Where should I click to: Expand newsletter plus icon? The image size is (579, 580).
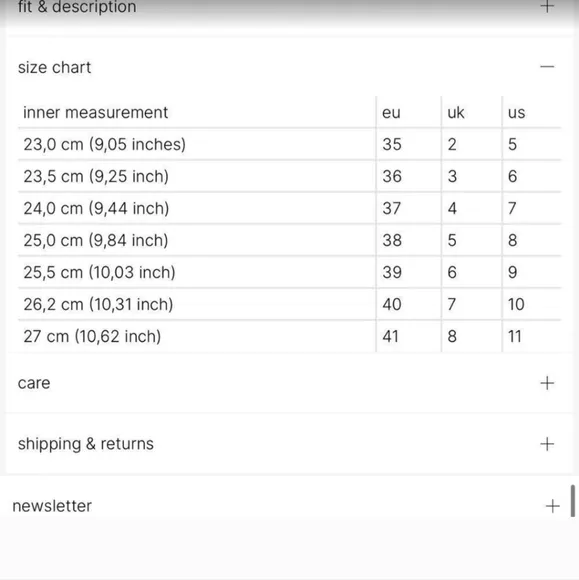click(x=552, y=506)
